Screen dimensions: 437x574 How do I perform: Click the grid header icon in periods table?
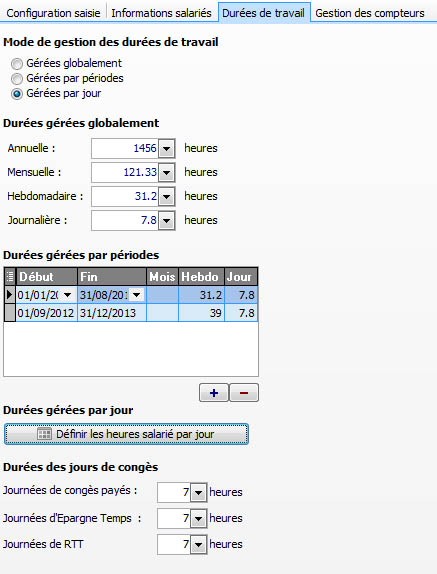tap(10, 276)
